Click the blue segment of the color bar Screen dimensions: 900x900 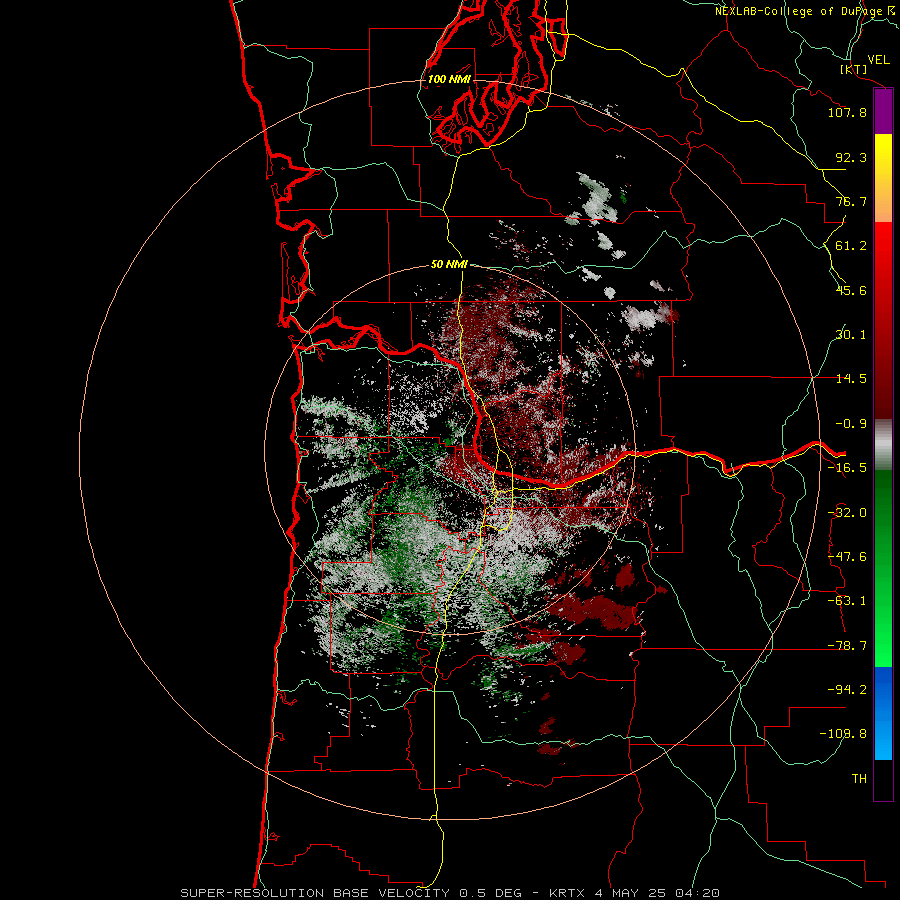point(883,713)
